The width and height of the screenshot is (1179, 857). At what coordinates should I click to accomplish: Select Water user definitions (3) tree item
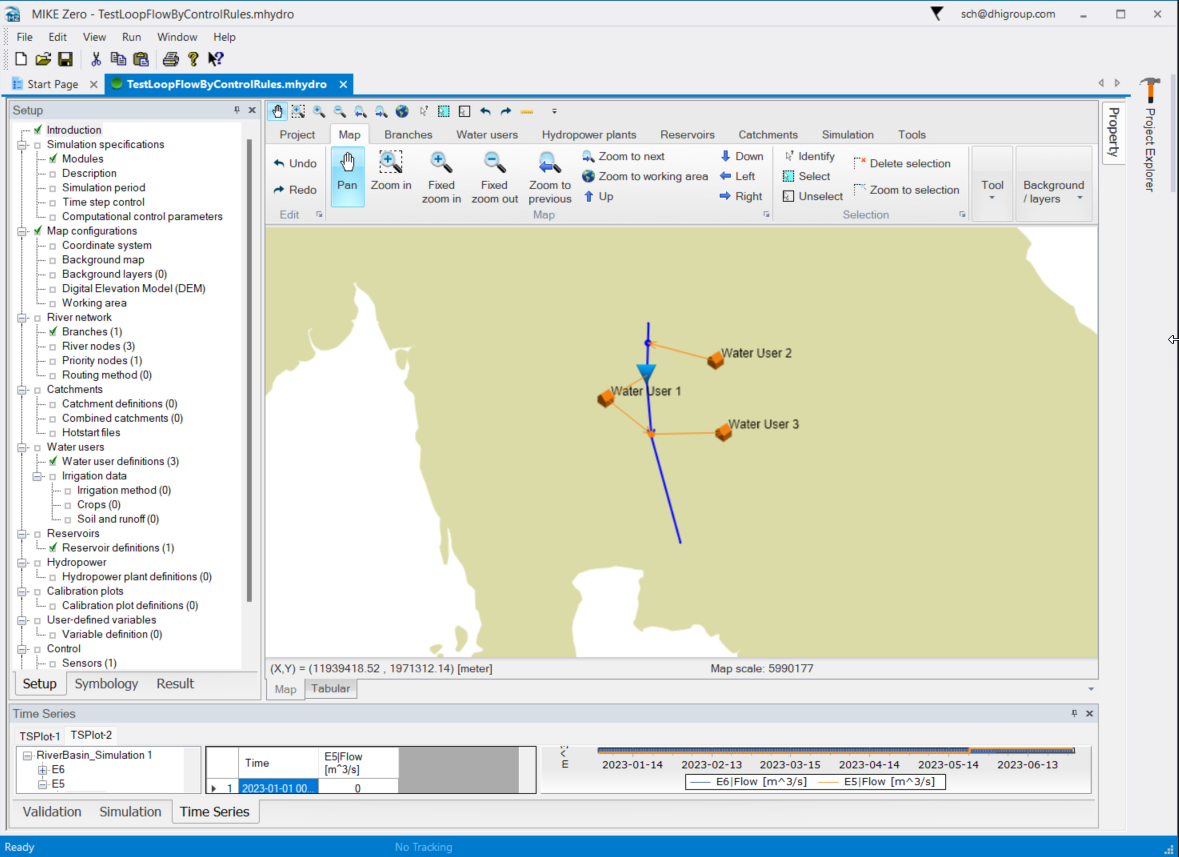coord(120,462)
